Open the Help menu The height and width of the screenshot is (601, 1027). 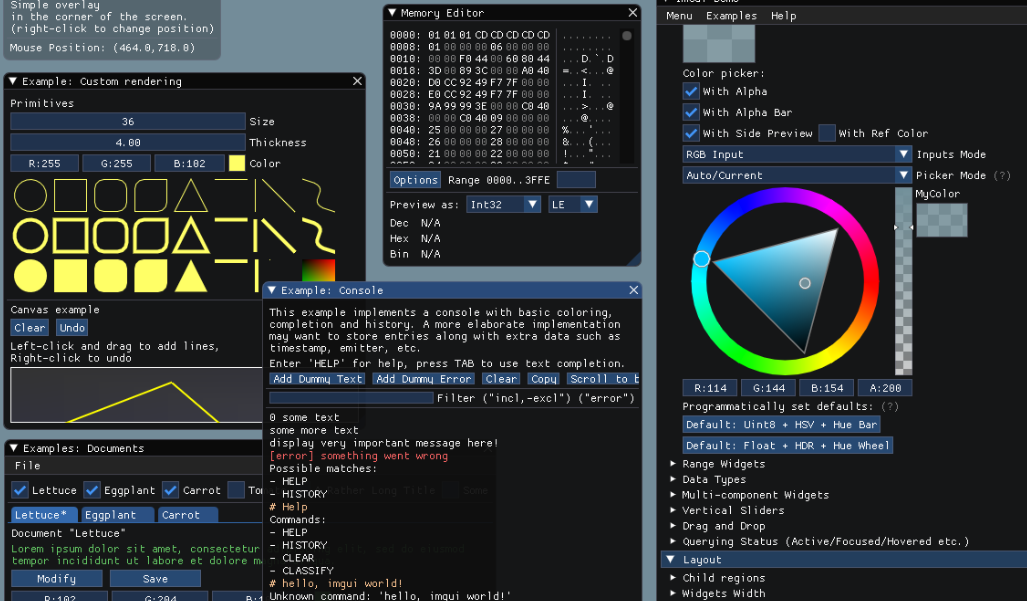pos(783,16)
